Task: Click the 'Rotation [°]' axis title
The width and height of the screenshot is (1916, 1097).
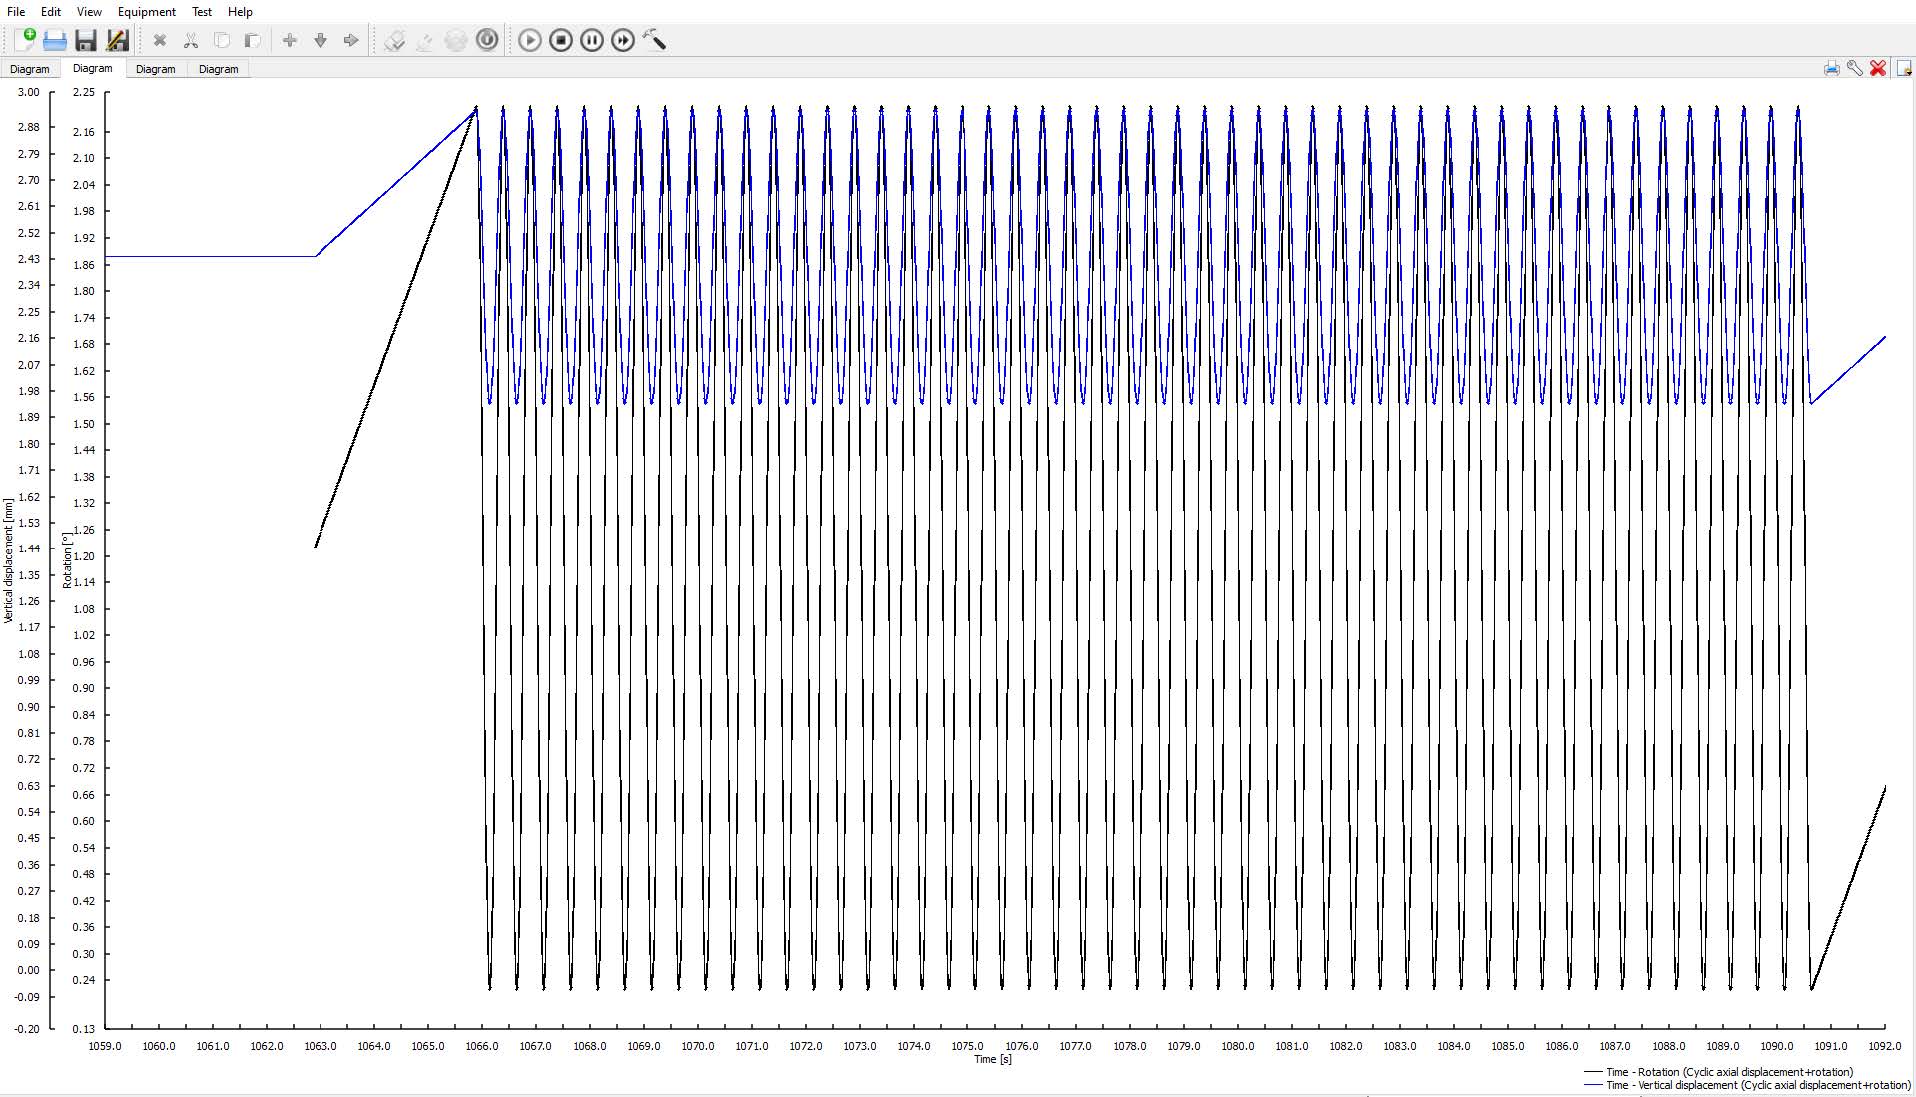Action: tap(68, 560)
